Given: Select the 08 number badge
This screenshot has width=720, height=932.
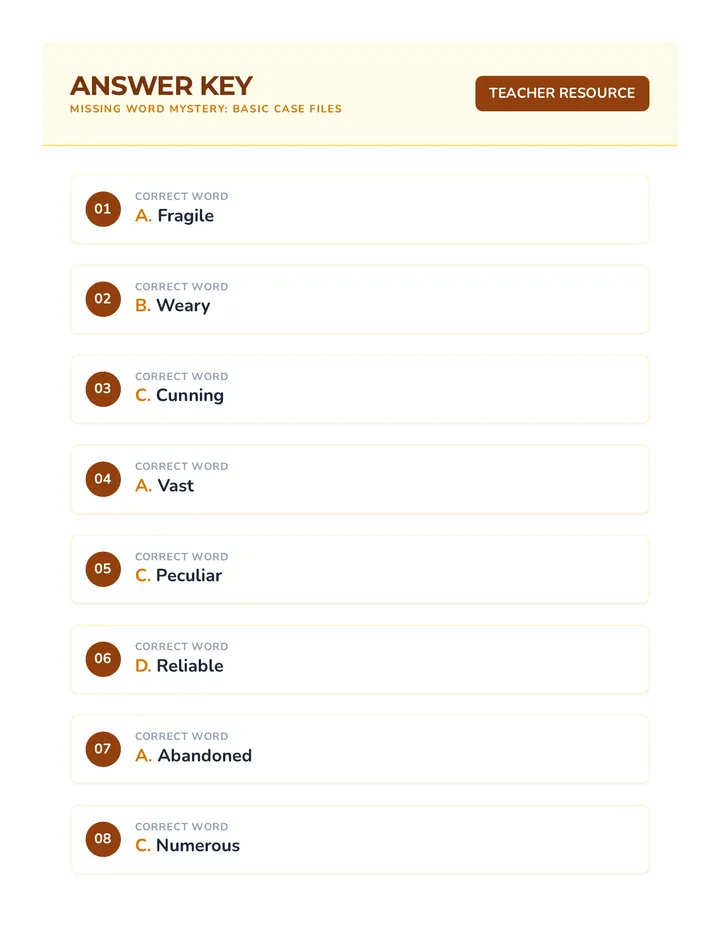Looking at the screenshot, I should click(x=103, y=839).
